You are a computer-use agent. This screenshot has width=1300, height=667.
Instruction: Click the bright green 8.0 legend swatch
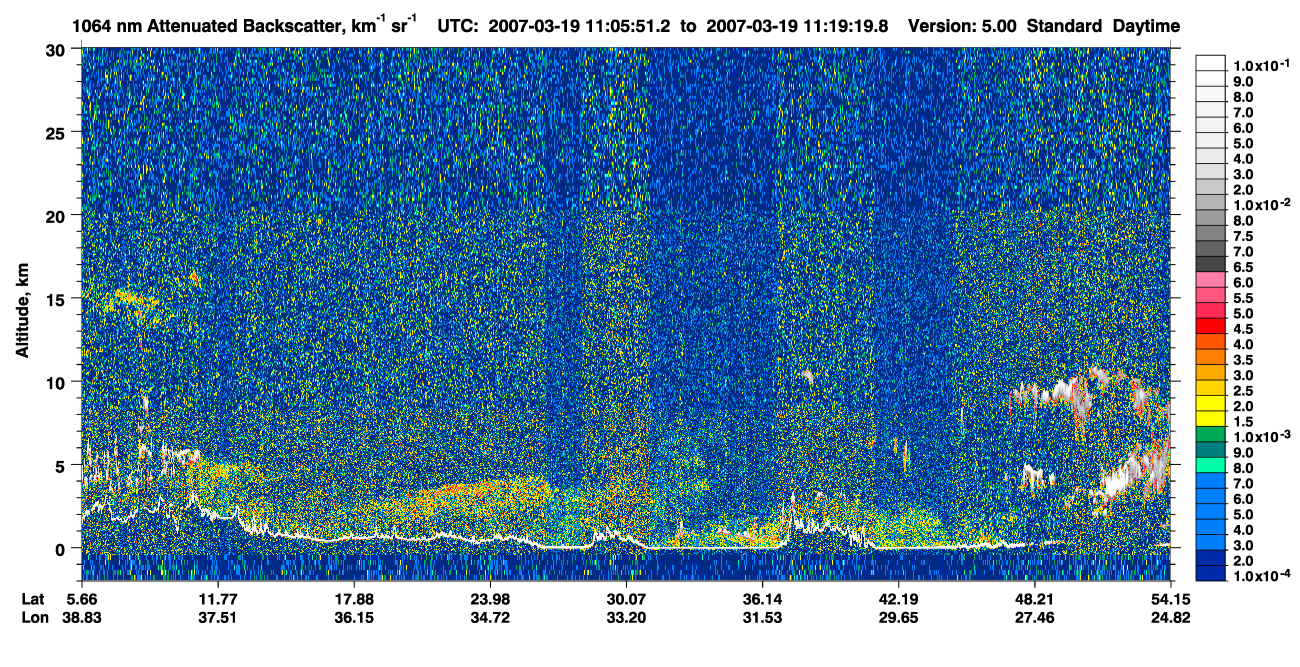coord(1211,465)
